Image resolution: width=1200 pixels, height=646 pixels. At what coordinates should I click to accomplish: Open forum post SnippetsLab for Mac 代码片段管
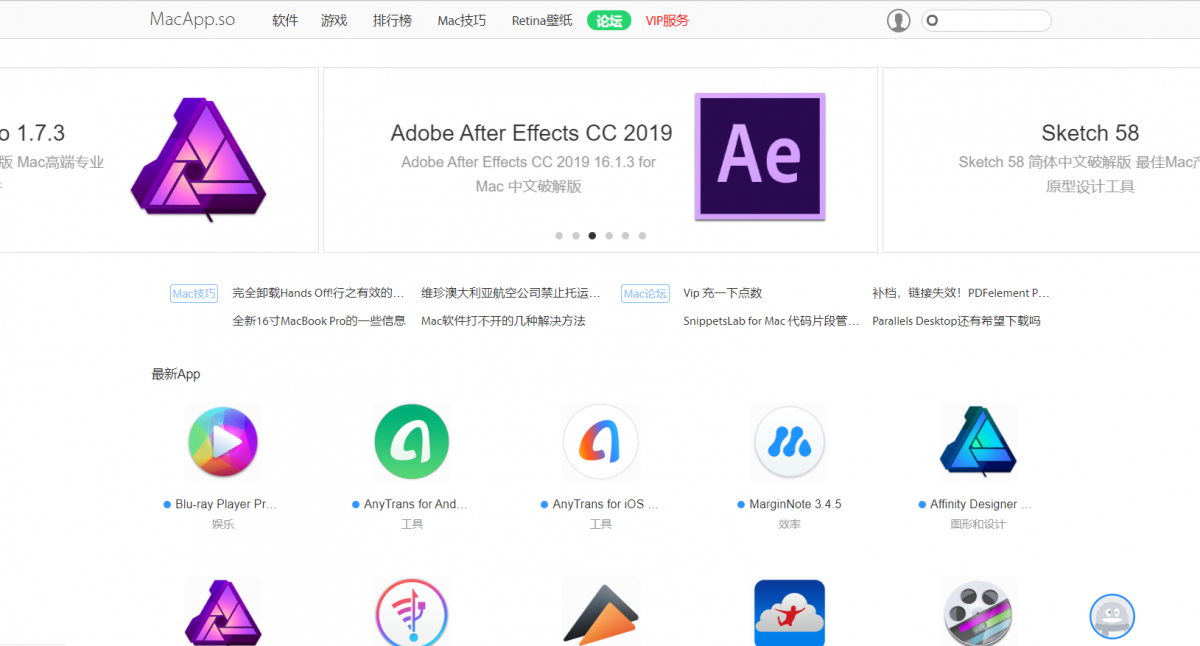(771, 321)
